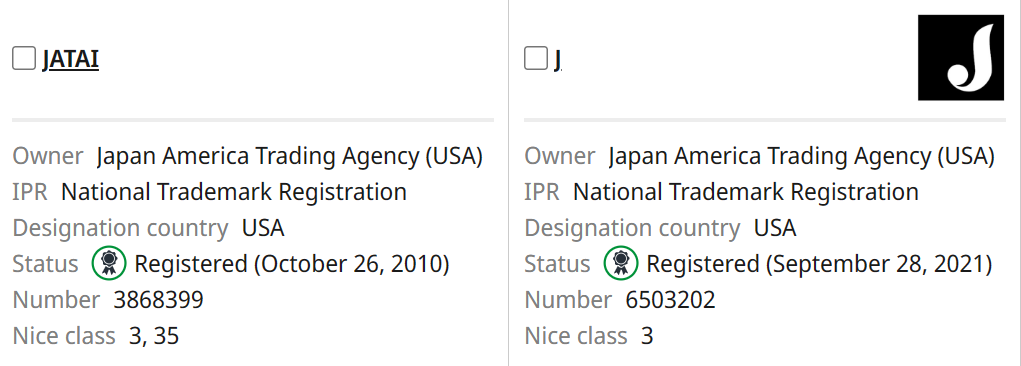View the black J logo thumbnail
The height and width of the screenshot is (366, 1021).
[x=961, y=57]
